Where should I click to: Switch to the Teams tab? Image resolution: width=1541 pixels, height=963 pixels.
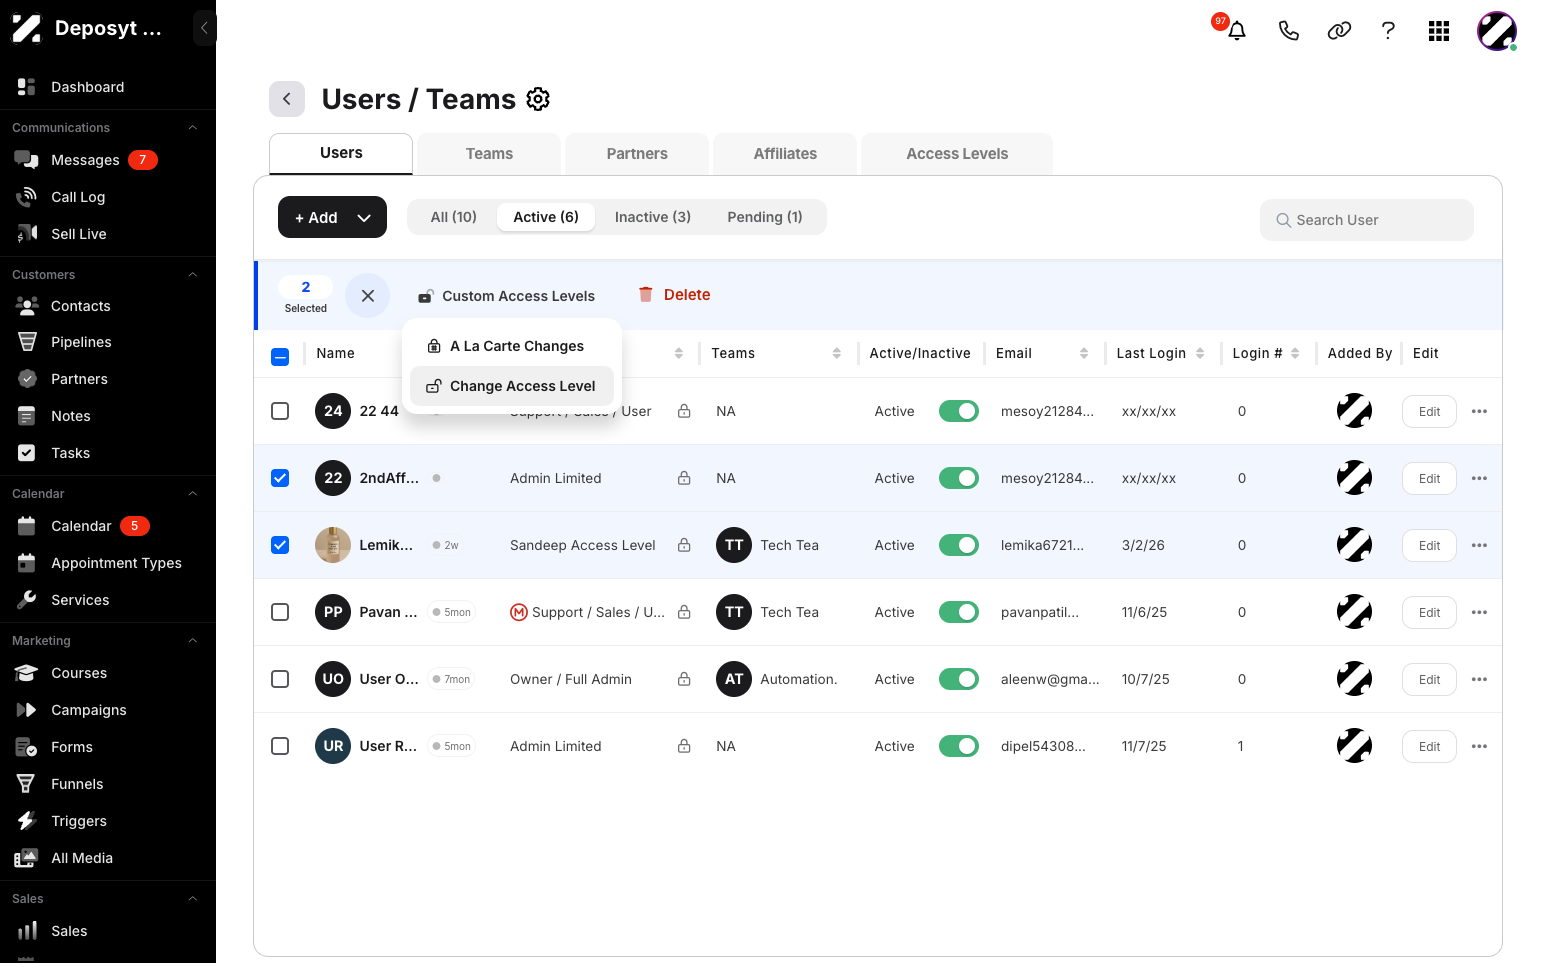(489, 154)
